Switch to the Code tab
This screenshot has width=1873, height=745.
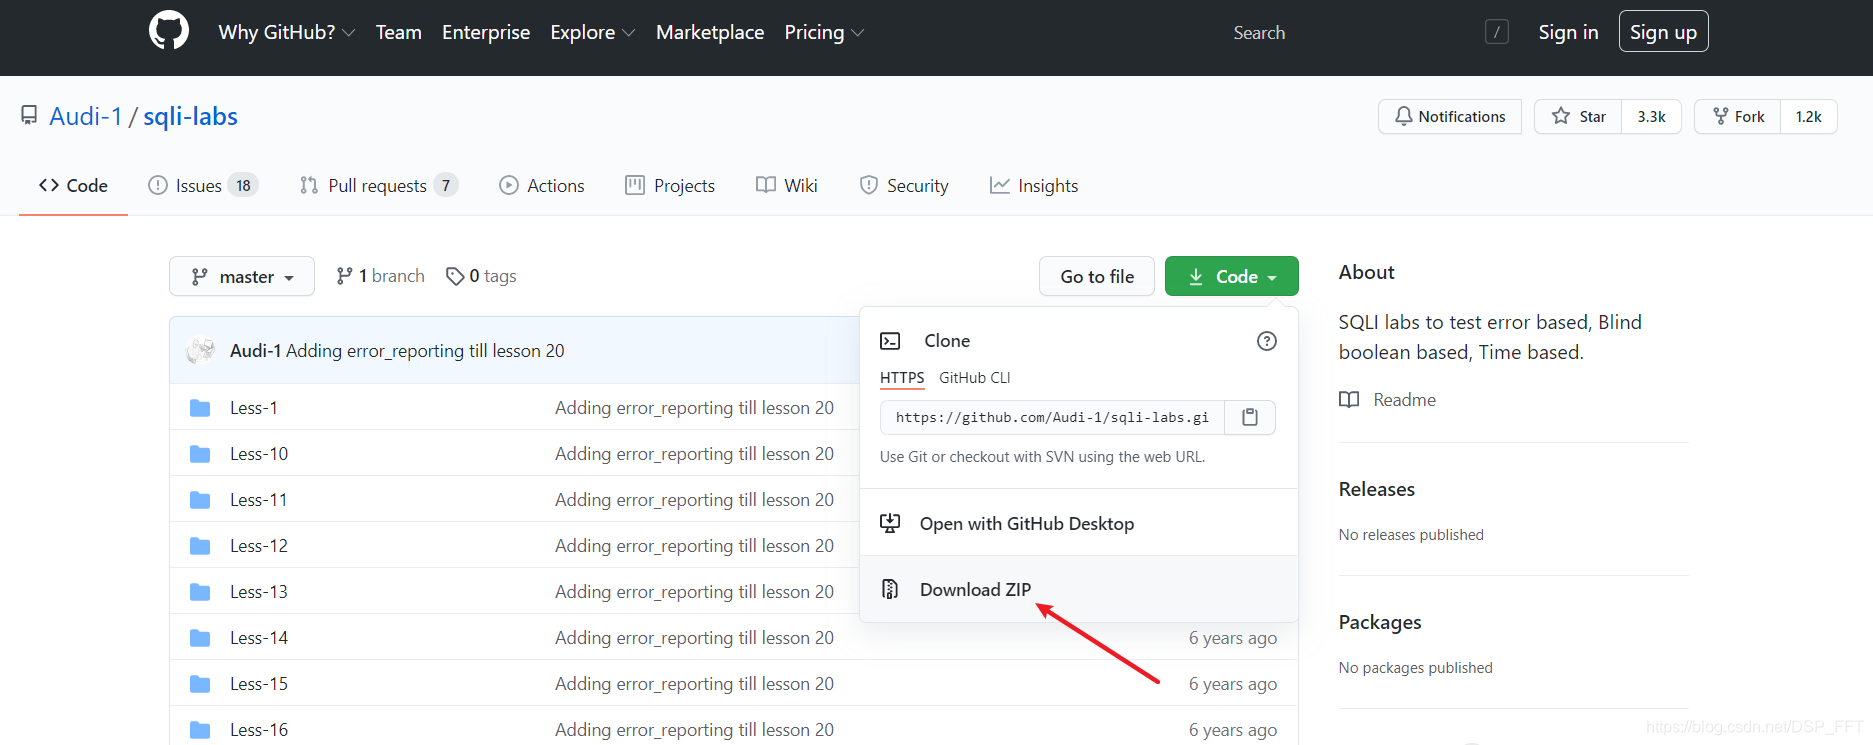point(73,185)
